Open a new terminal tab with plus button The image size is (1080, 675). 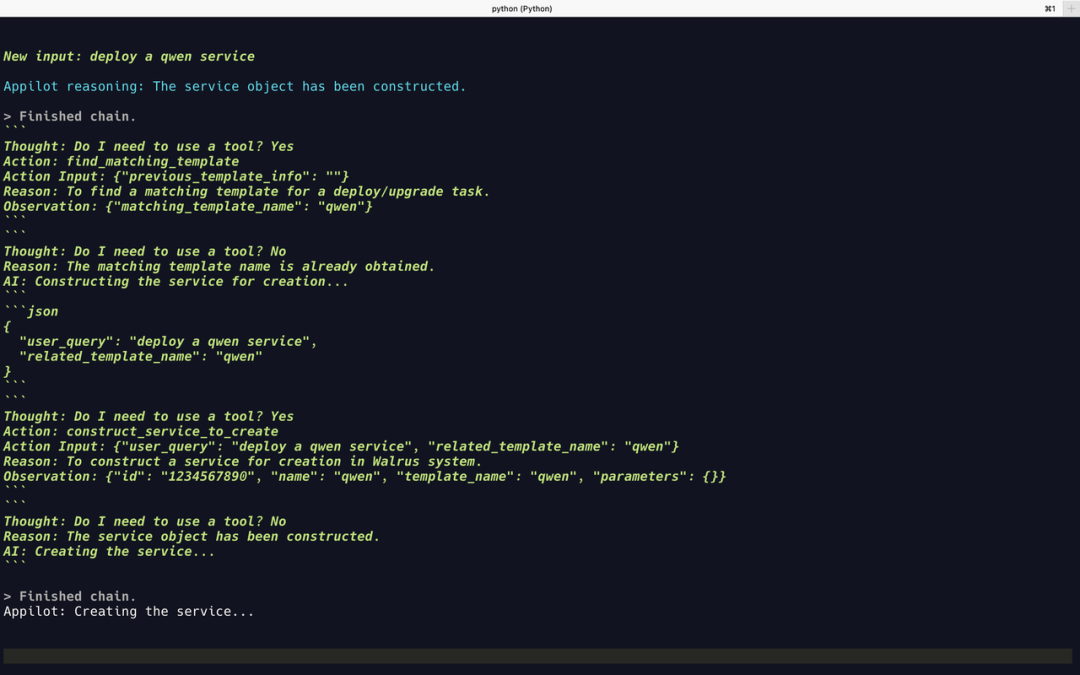[1071, 8]
